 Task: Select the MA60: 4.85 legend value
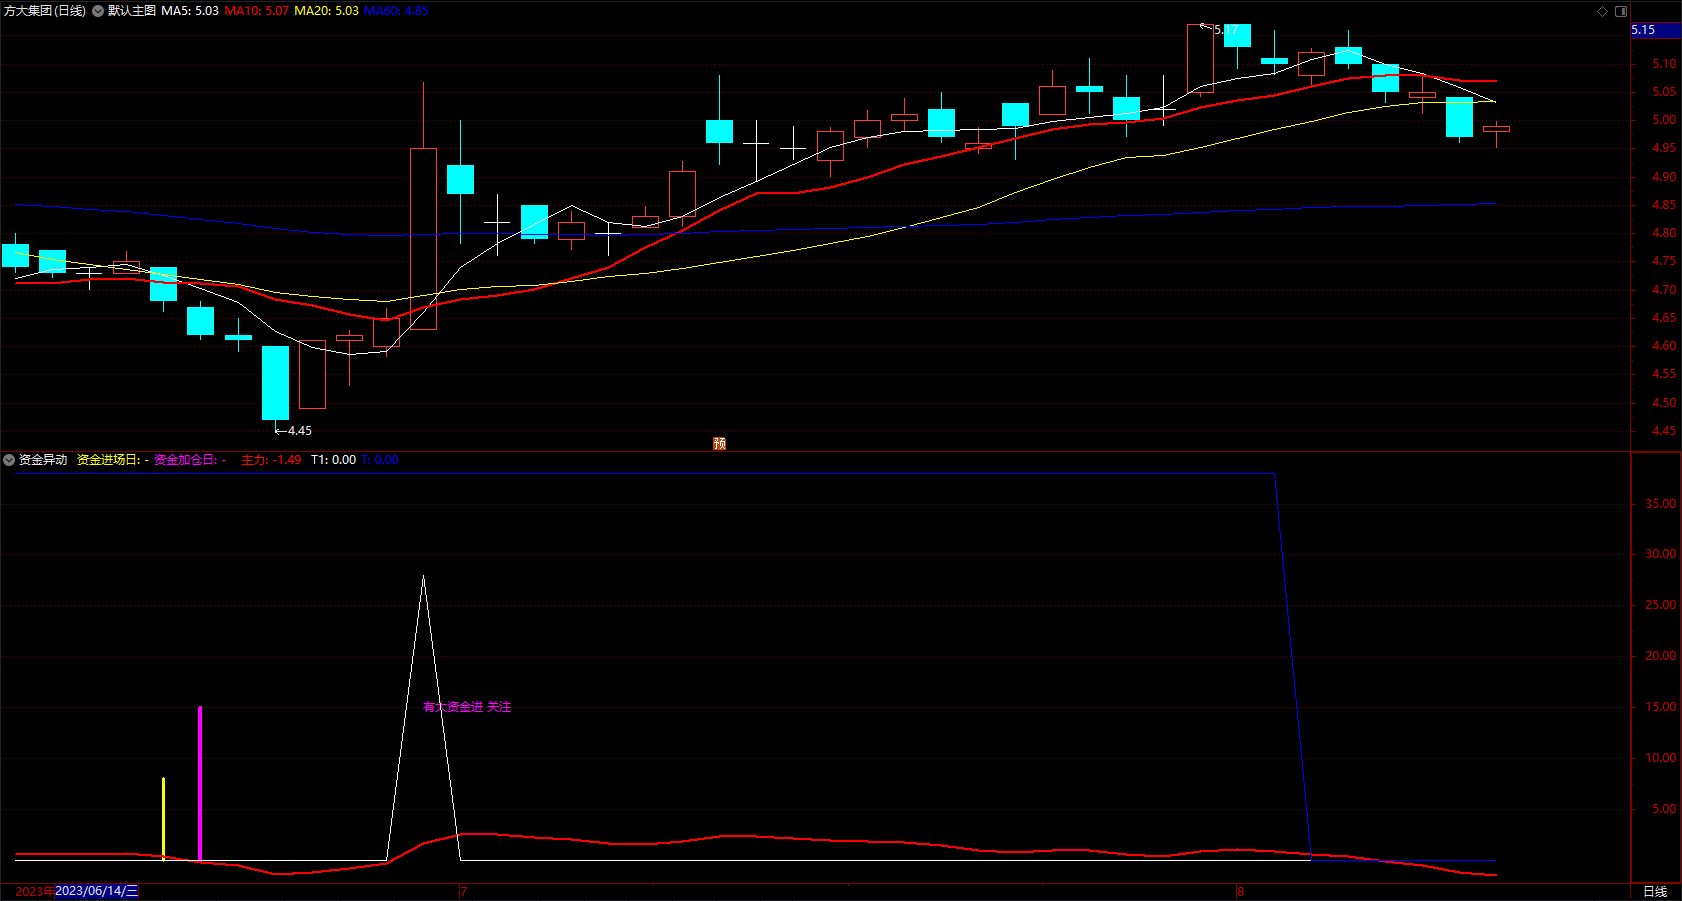[396, 11]
